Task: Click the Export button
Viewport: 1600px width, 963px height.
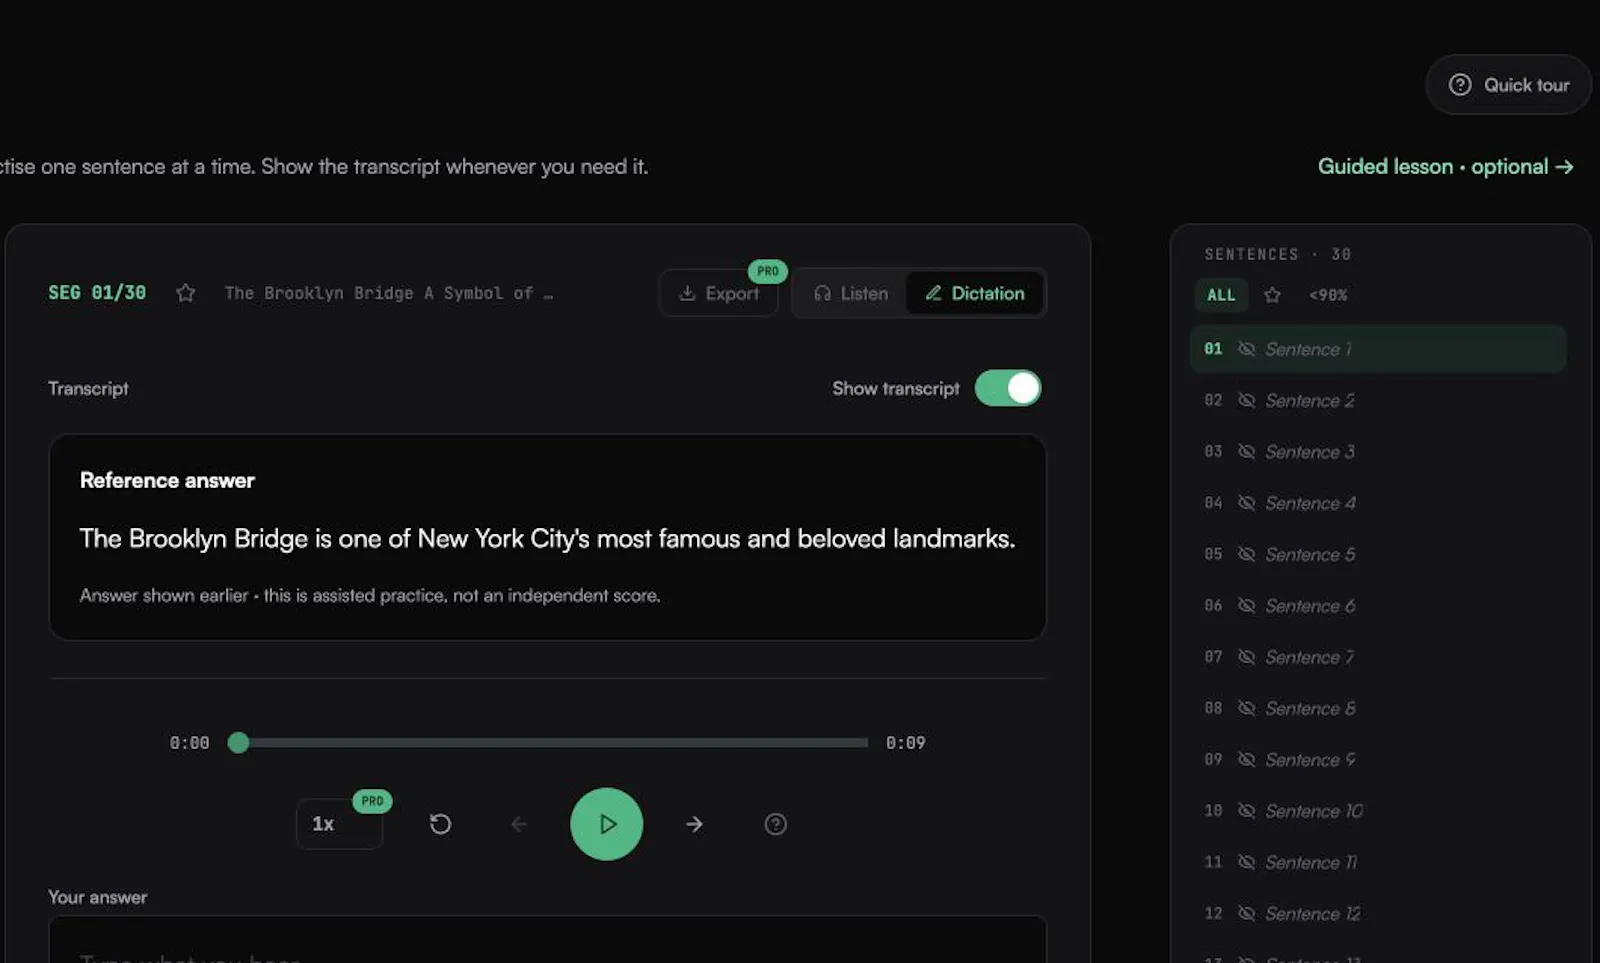Action: tap(719, 293)
